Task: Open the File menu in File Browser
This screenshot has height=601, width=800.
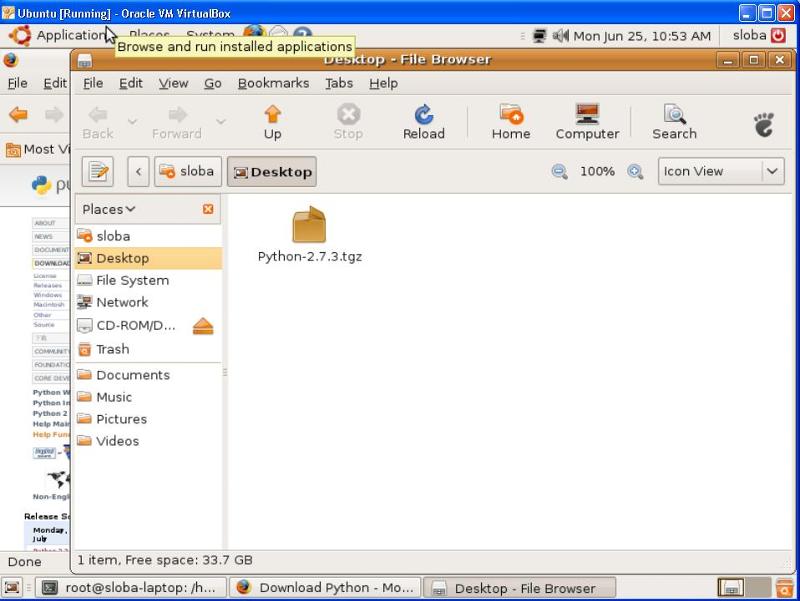Action: [93, 83]
